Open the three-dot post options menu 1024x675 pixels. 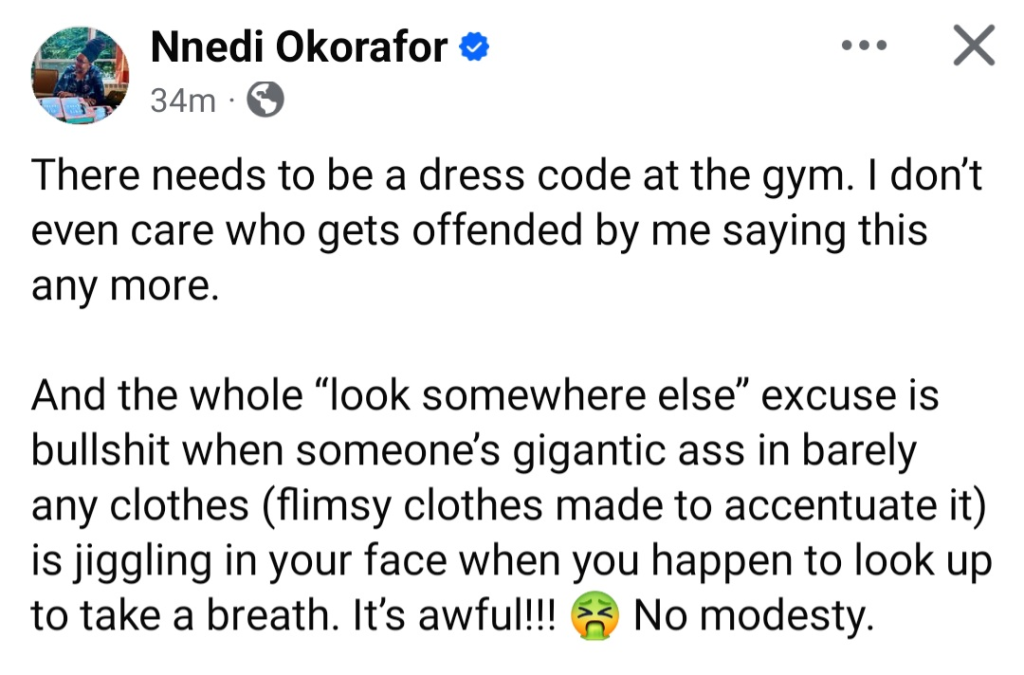click(864, 46)
